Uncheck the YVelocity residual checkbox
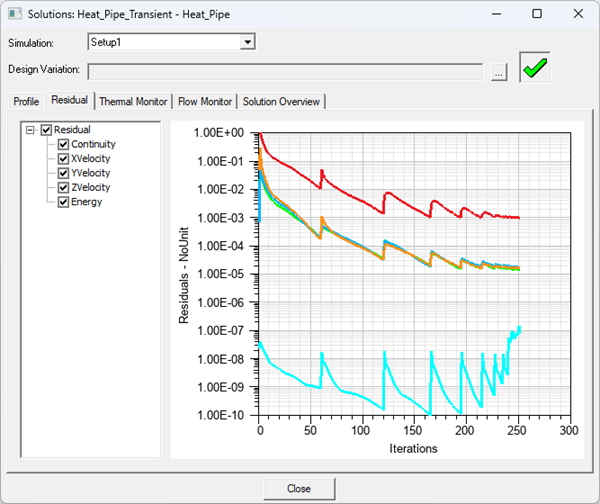600x504 pixels. (x=63, y=173)
